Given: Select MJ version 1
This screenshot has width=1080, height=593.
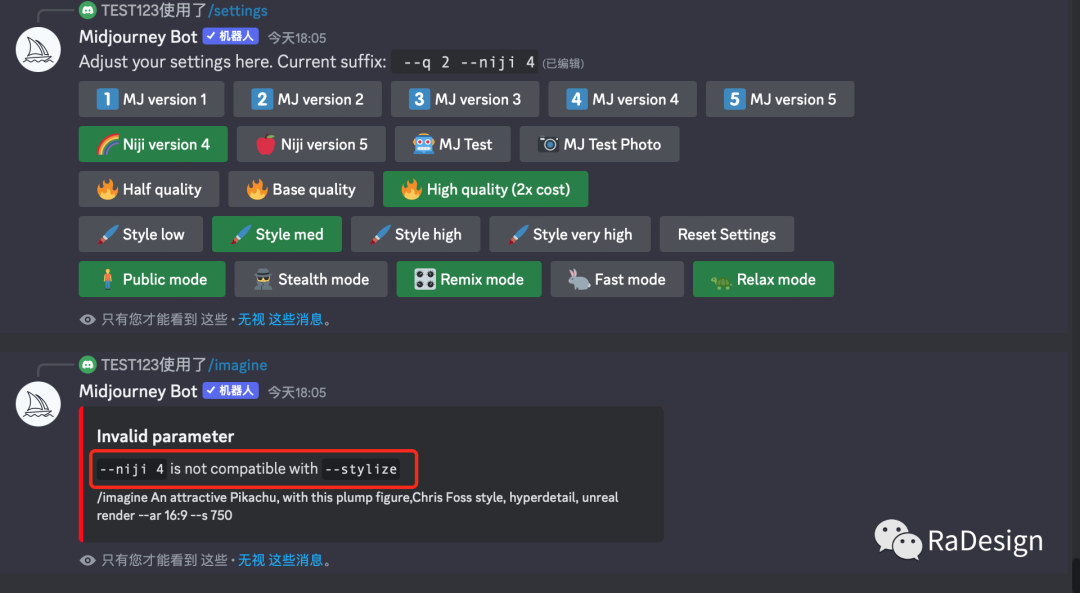Looking at the screenshot, I should click(x=152, y=99).
